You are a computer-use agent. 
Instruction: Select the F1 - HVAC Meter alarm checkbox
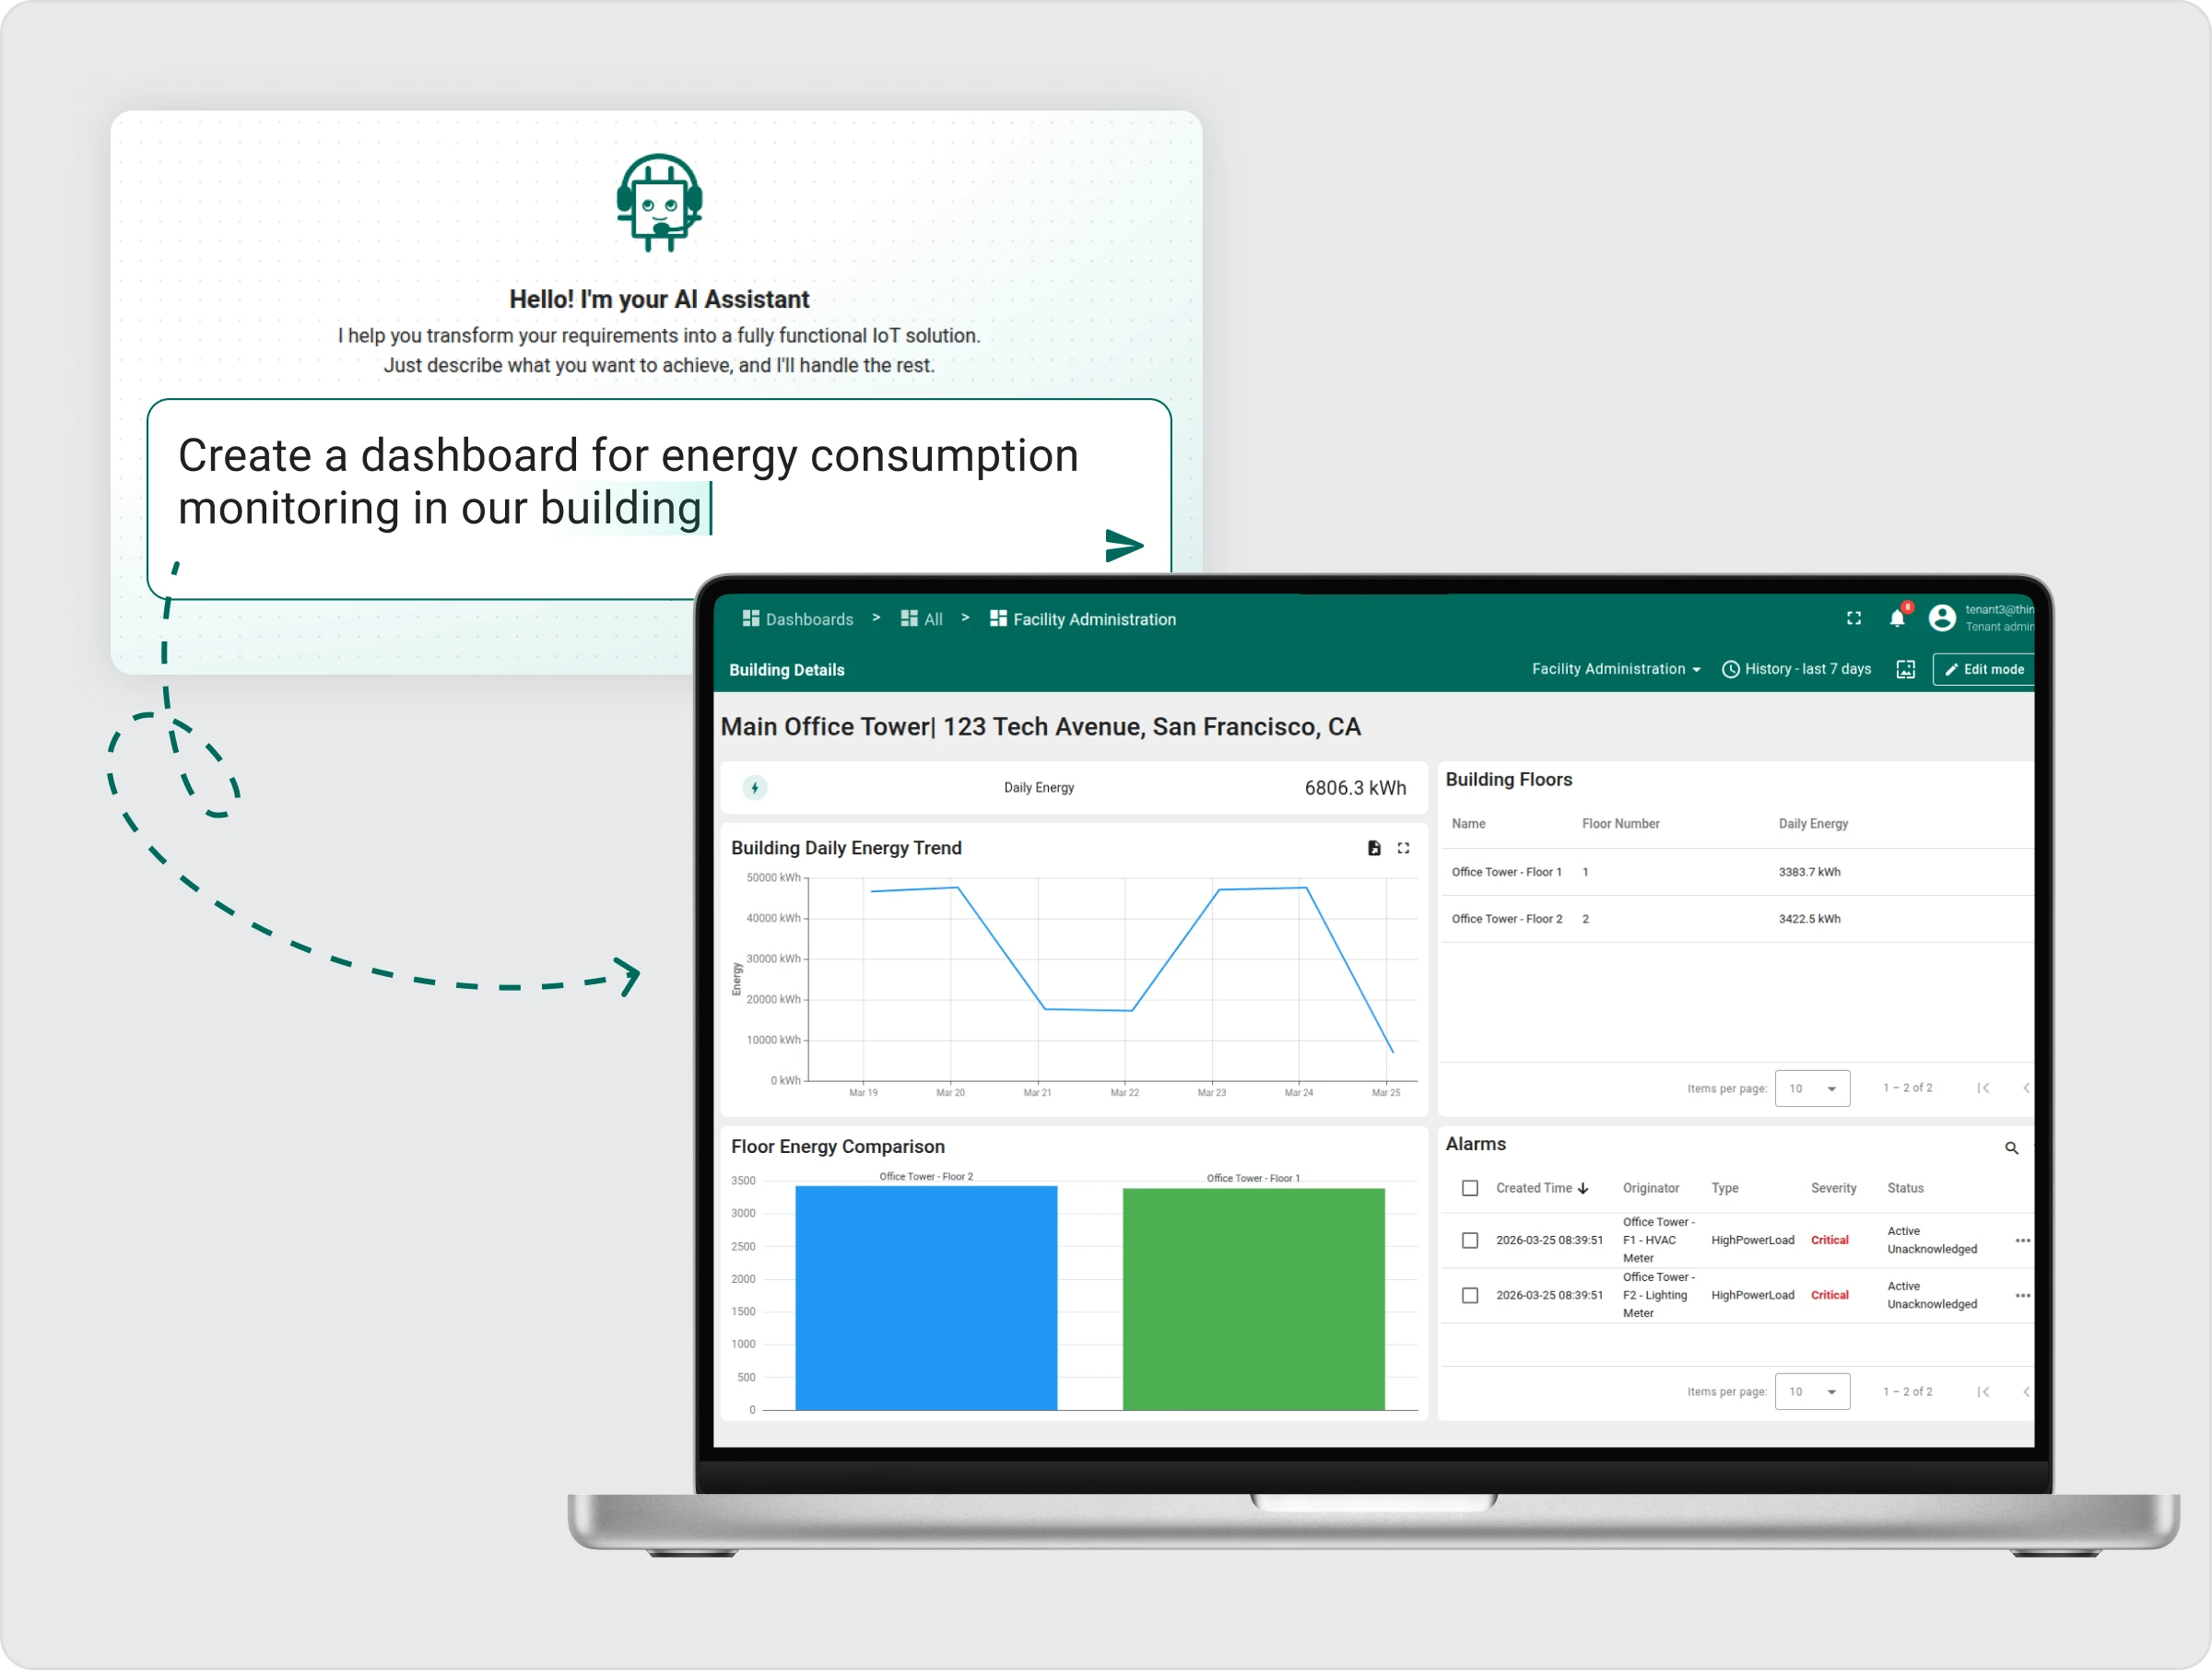1470,1240
